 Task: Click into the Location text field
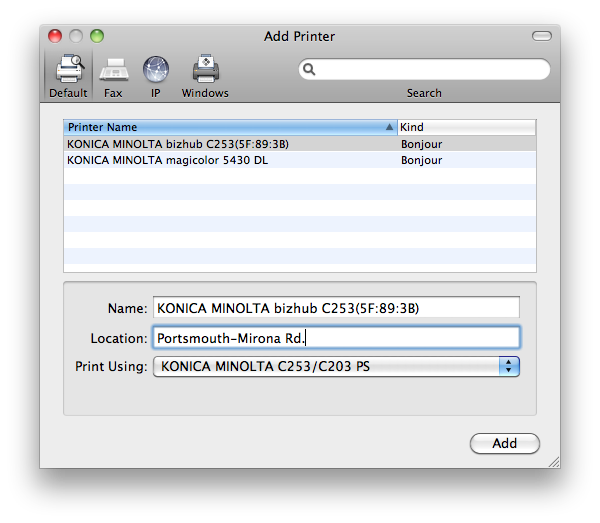coord(336,337)
